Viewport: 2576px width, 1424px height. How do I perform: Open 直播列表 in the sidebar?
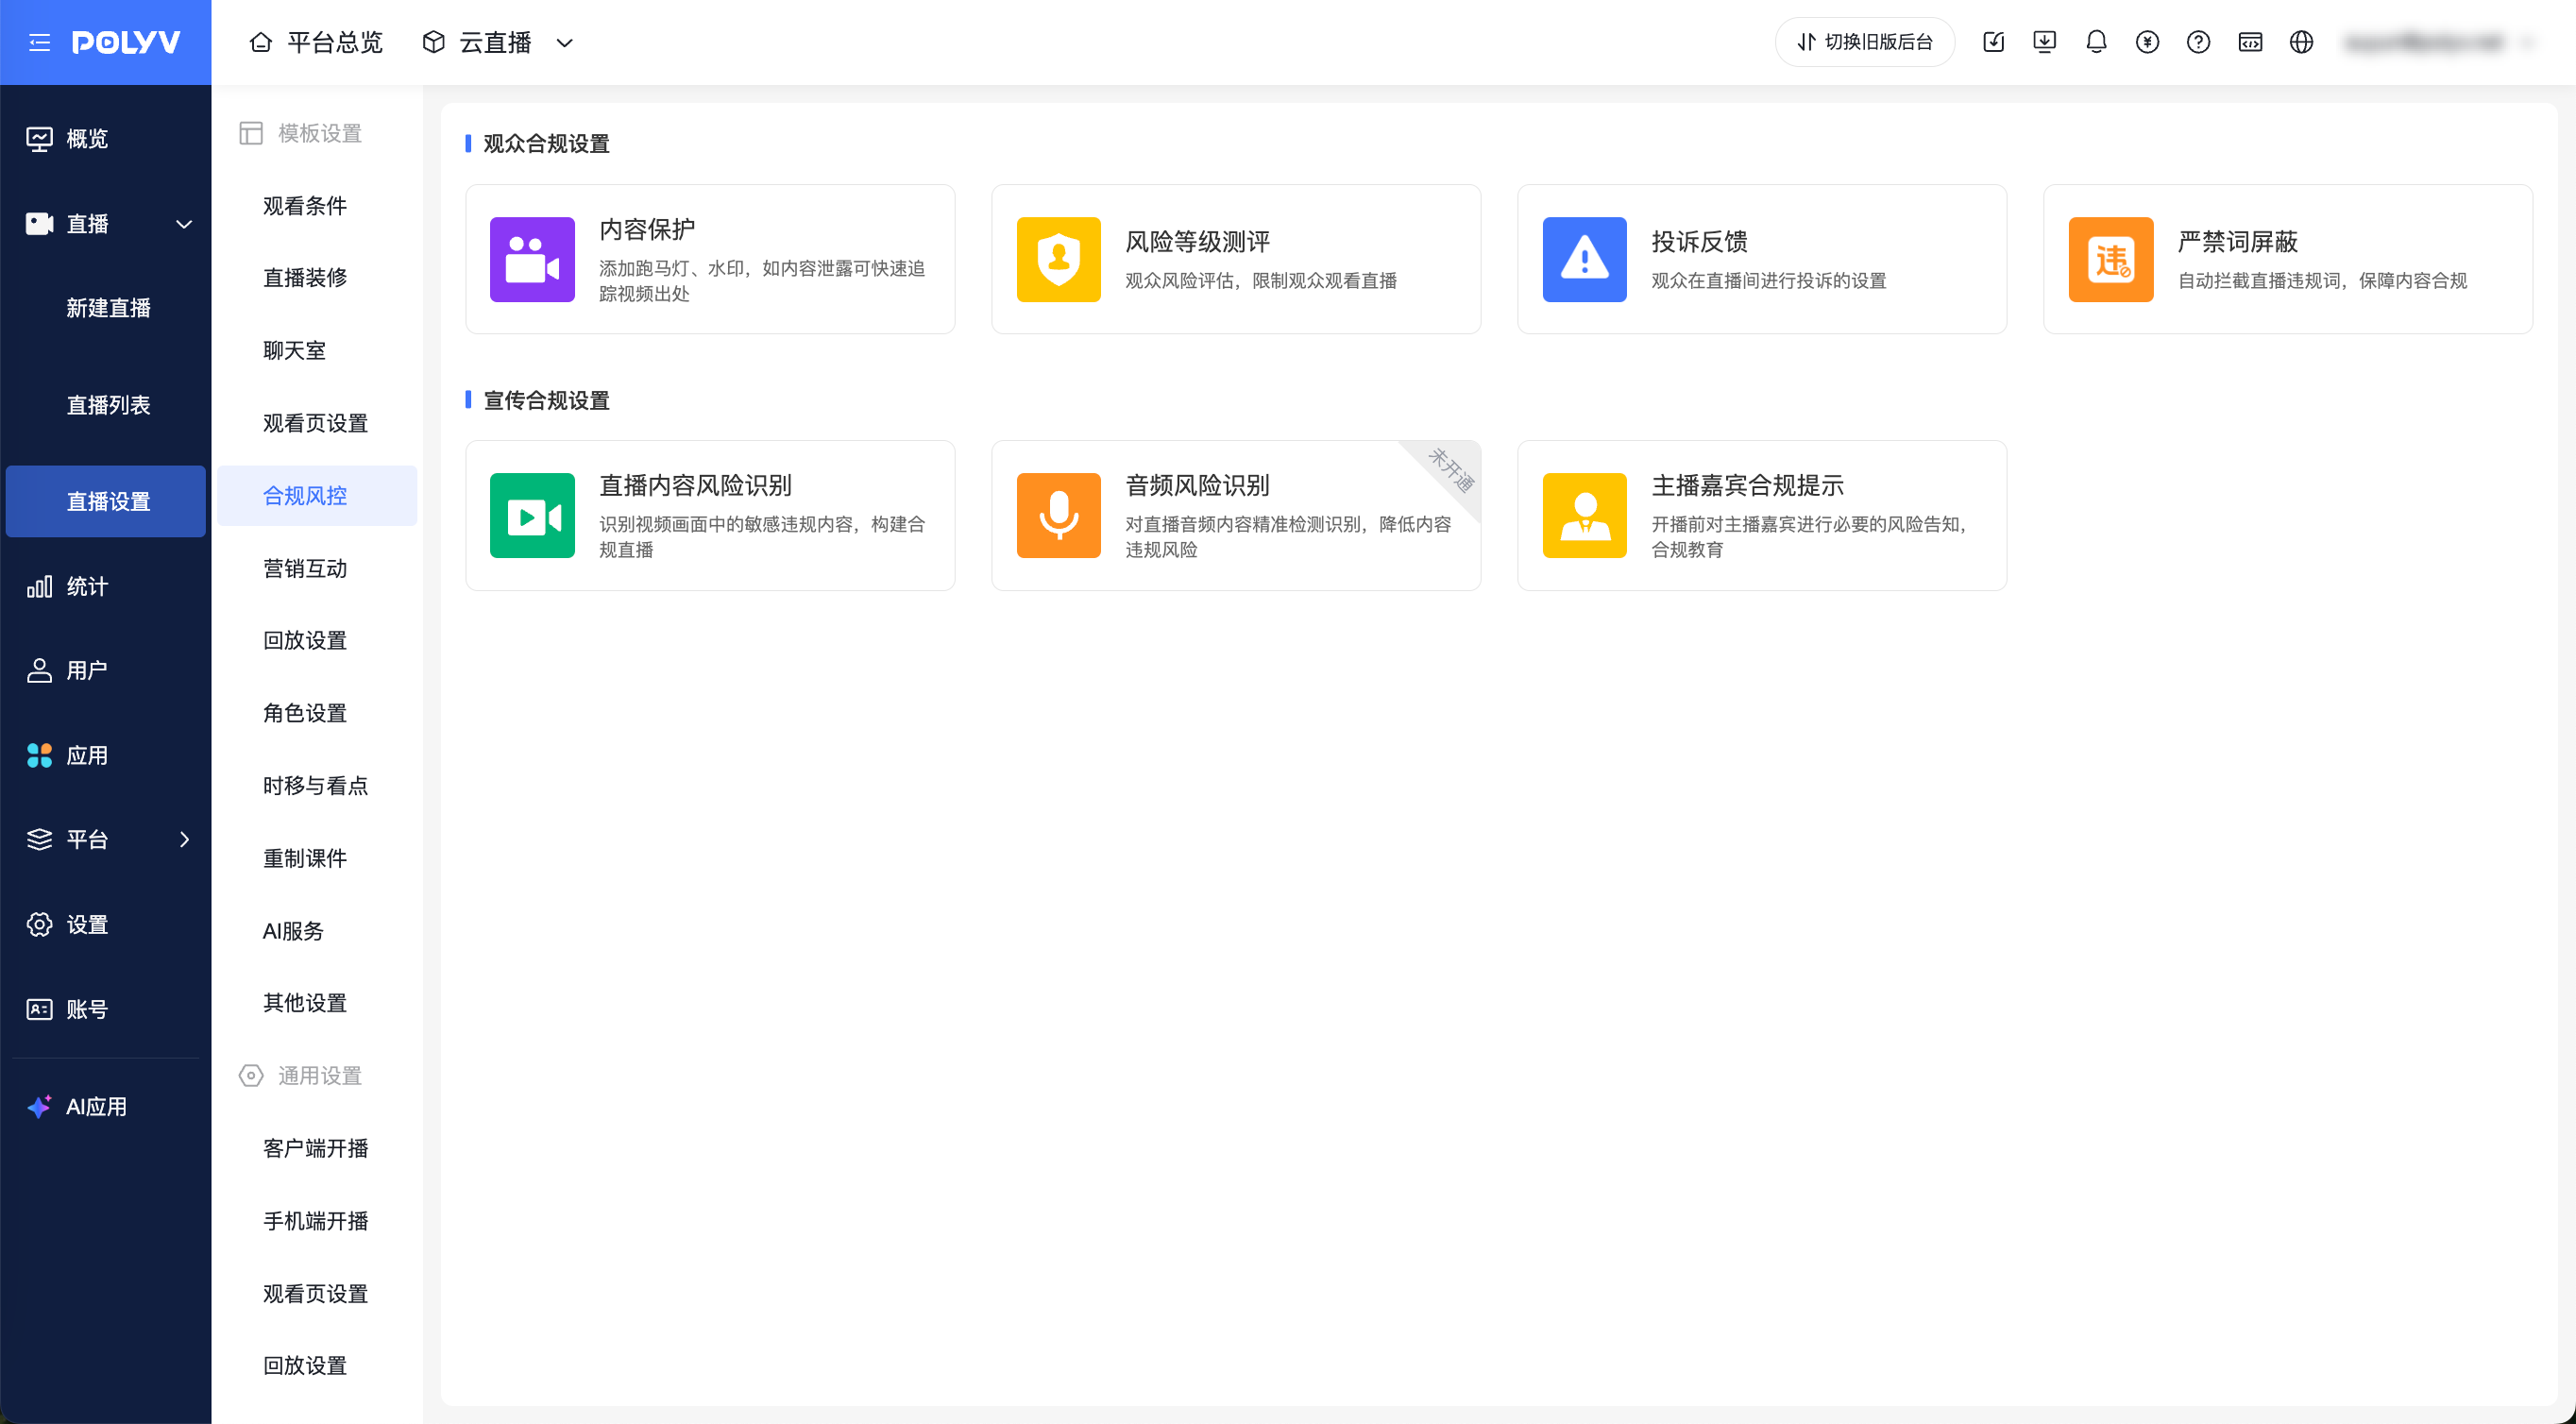tap(108, 405)
